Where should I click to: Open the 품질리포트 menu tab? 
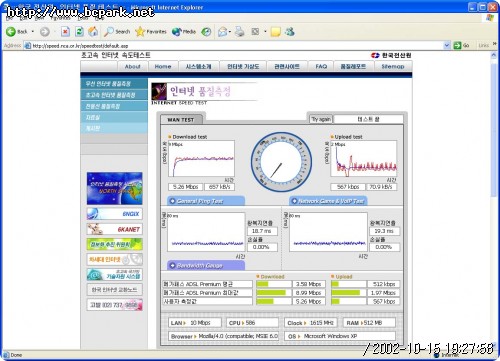point(353,66)
